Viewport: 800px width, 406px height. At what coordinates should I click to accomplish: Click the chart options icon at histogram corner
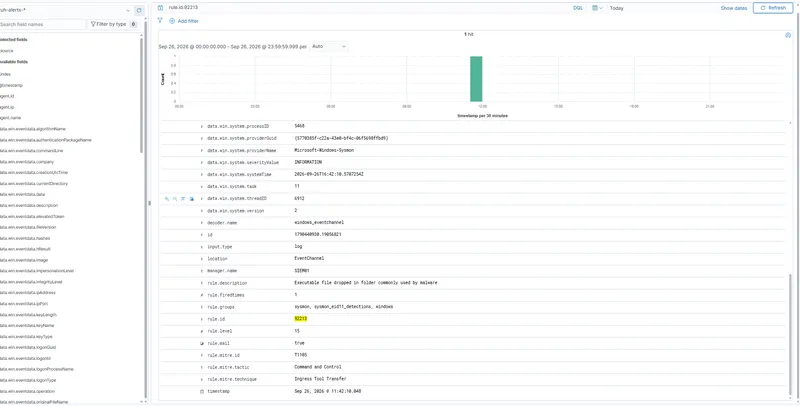(788, 35)
